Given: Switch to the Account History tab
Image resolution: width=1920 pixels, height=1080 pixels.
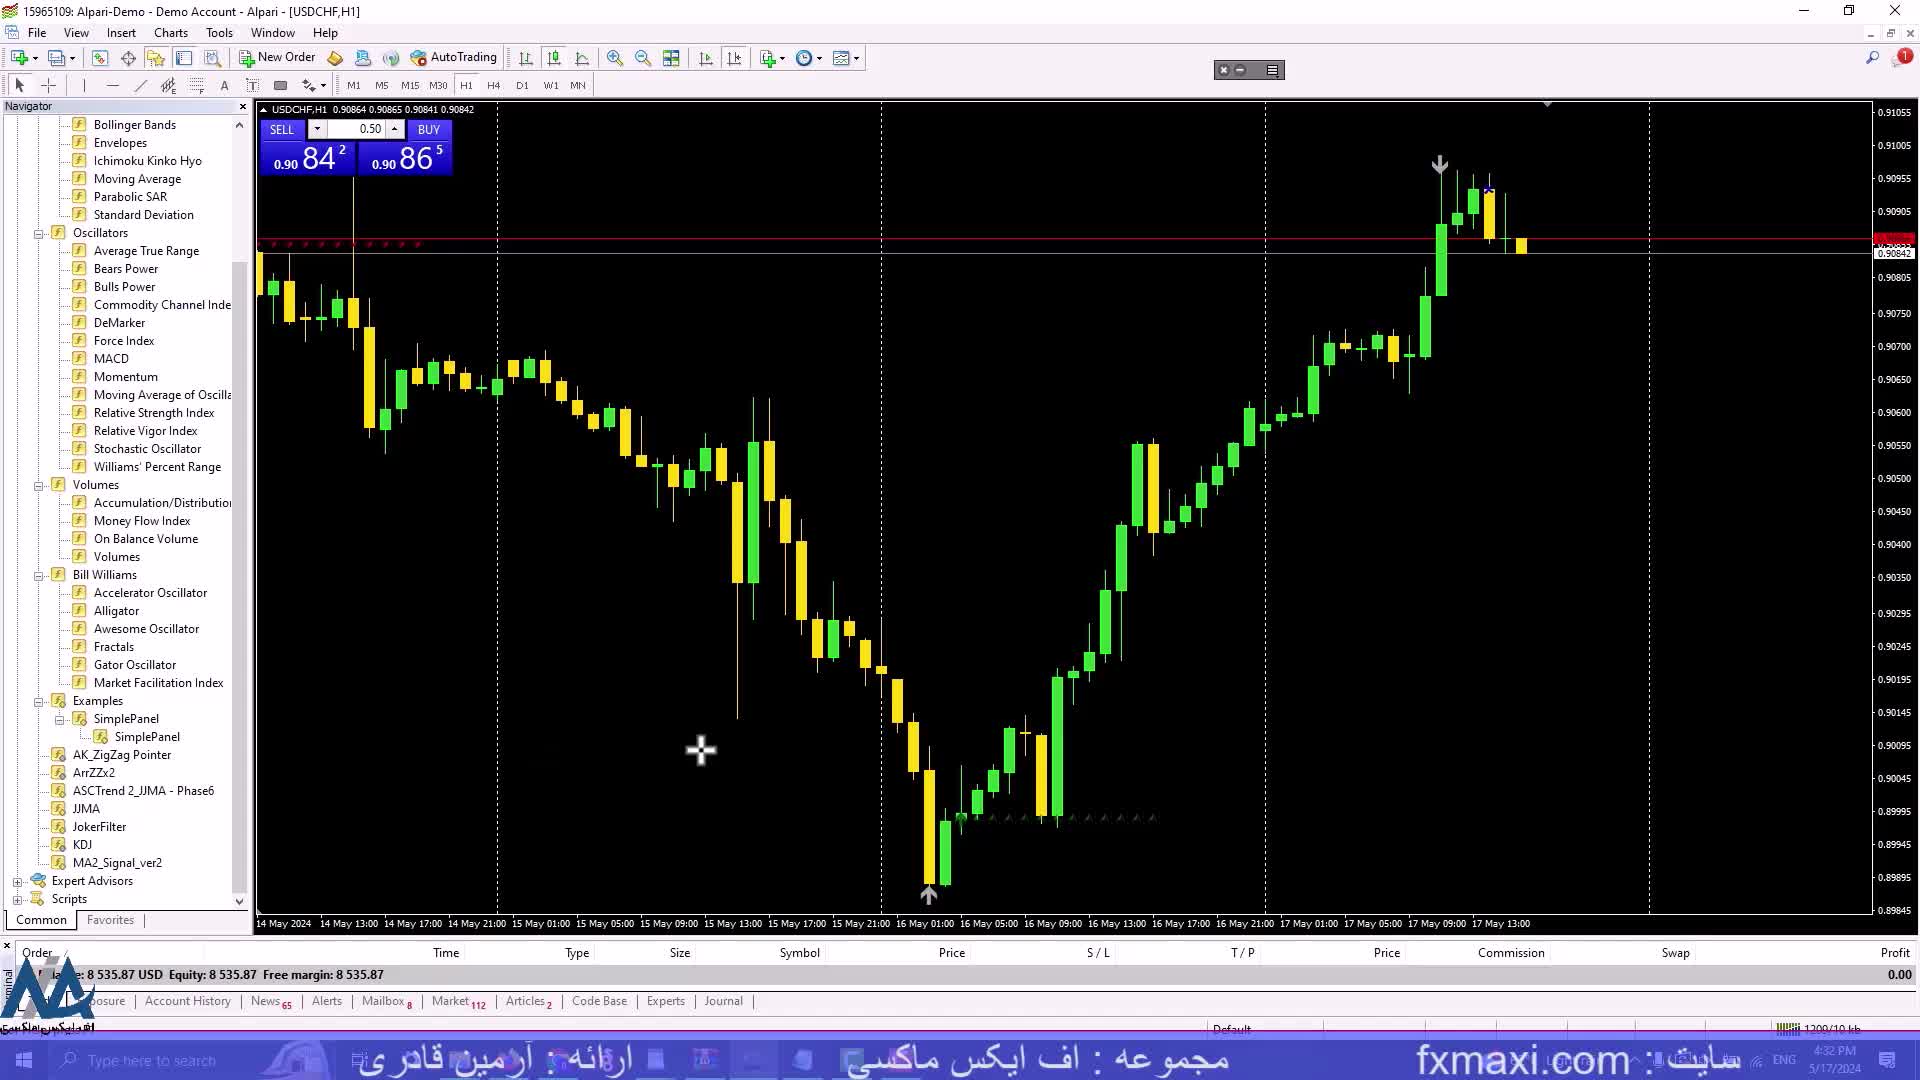Looking at the screenshot, I should 187,1001.
